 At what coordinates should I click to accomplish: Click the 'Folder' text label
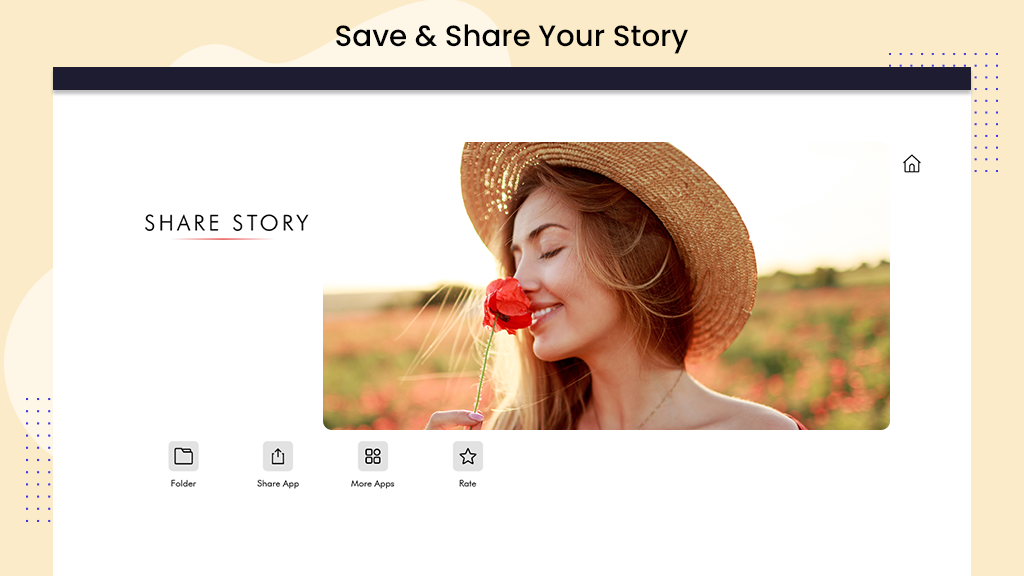tap(184, 483)
